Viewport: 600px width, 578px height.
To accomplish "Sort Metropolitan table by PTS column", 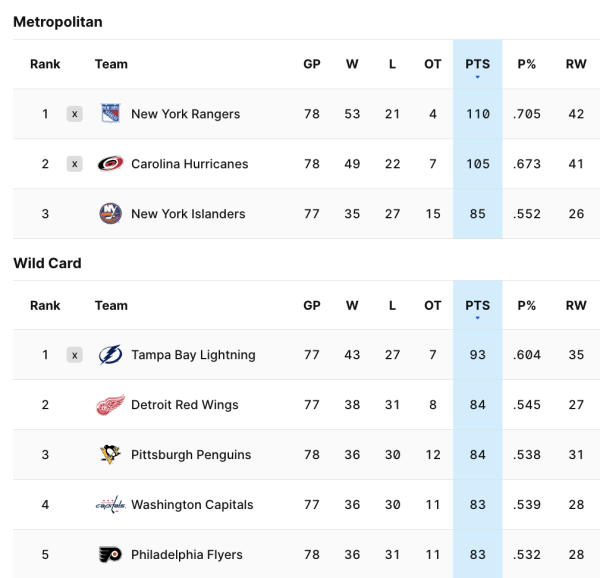I will (x=477, y=64).
